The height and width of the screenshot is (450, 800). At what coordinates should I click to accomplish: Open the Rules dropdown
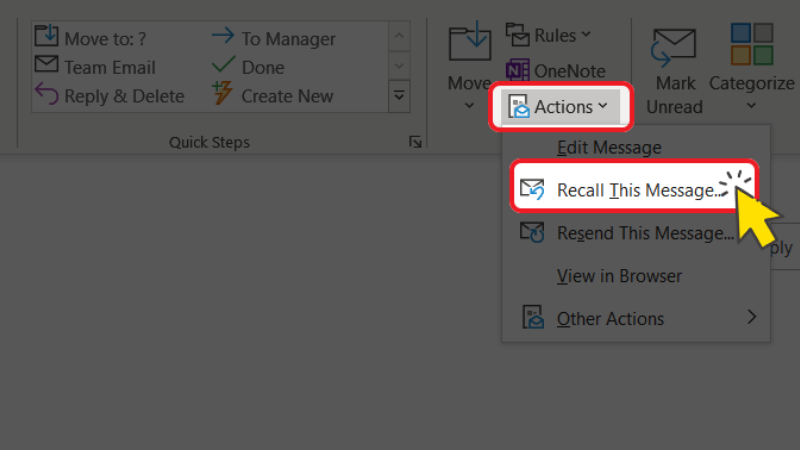(548, 35)
